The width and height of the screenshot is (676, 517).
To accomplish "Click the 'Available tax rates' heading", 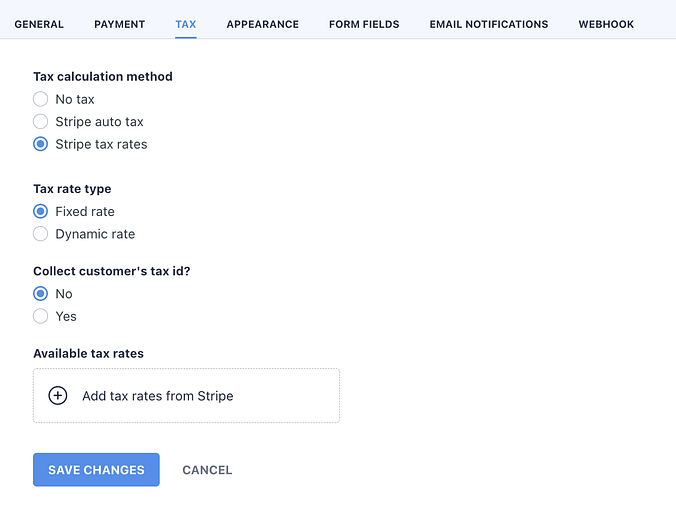I will click(x=88, y=354).
